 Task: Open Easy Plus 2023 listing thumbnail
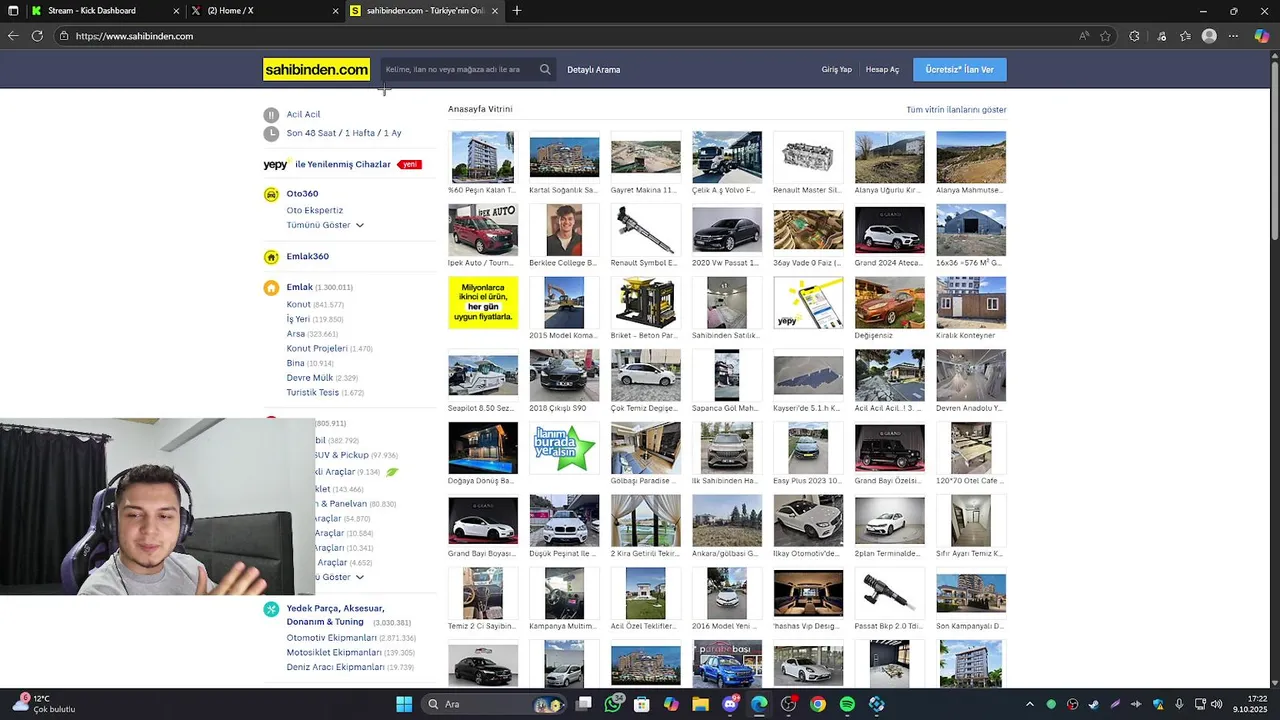[808, 448]
